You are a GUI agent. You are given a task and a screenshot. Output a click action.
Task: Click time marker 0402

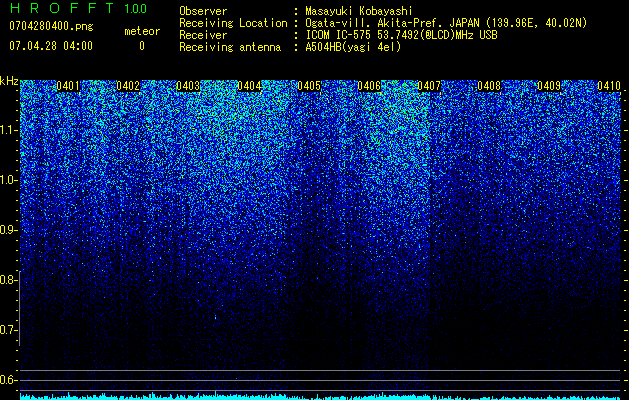point(128,86)
